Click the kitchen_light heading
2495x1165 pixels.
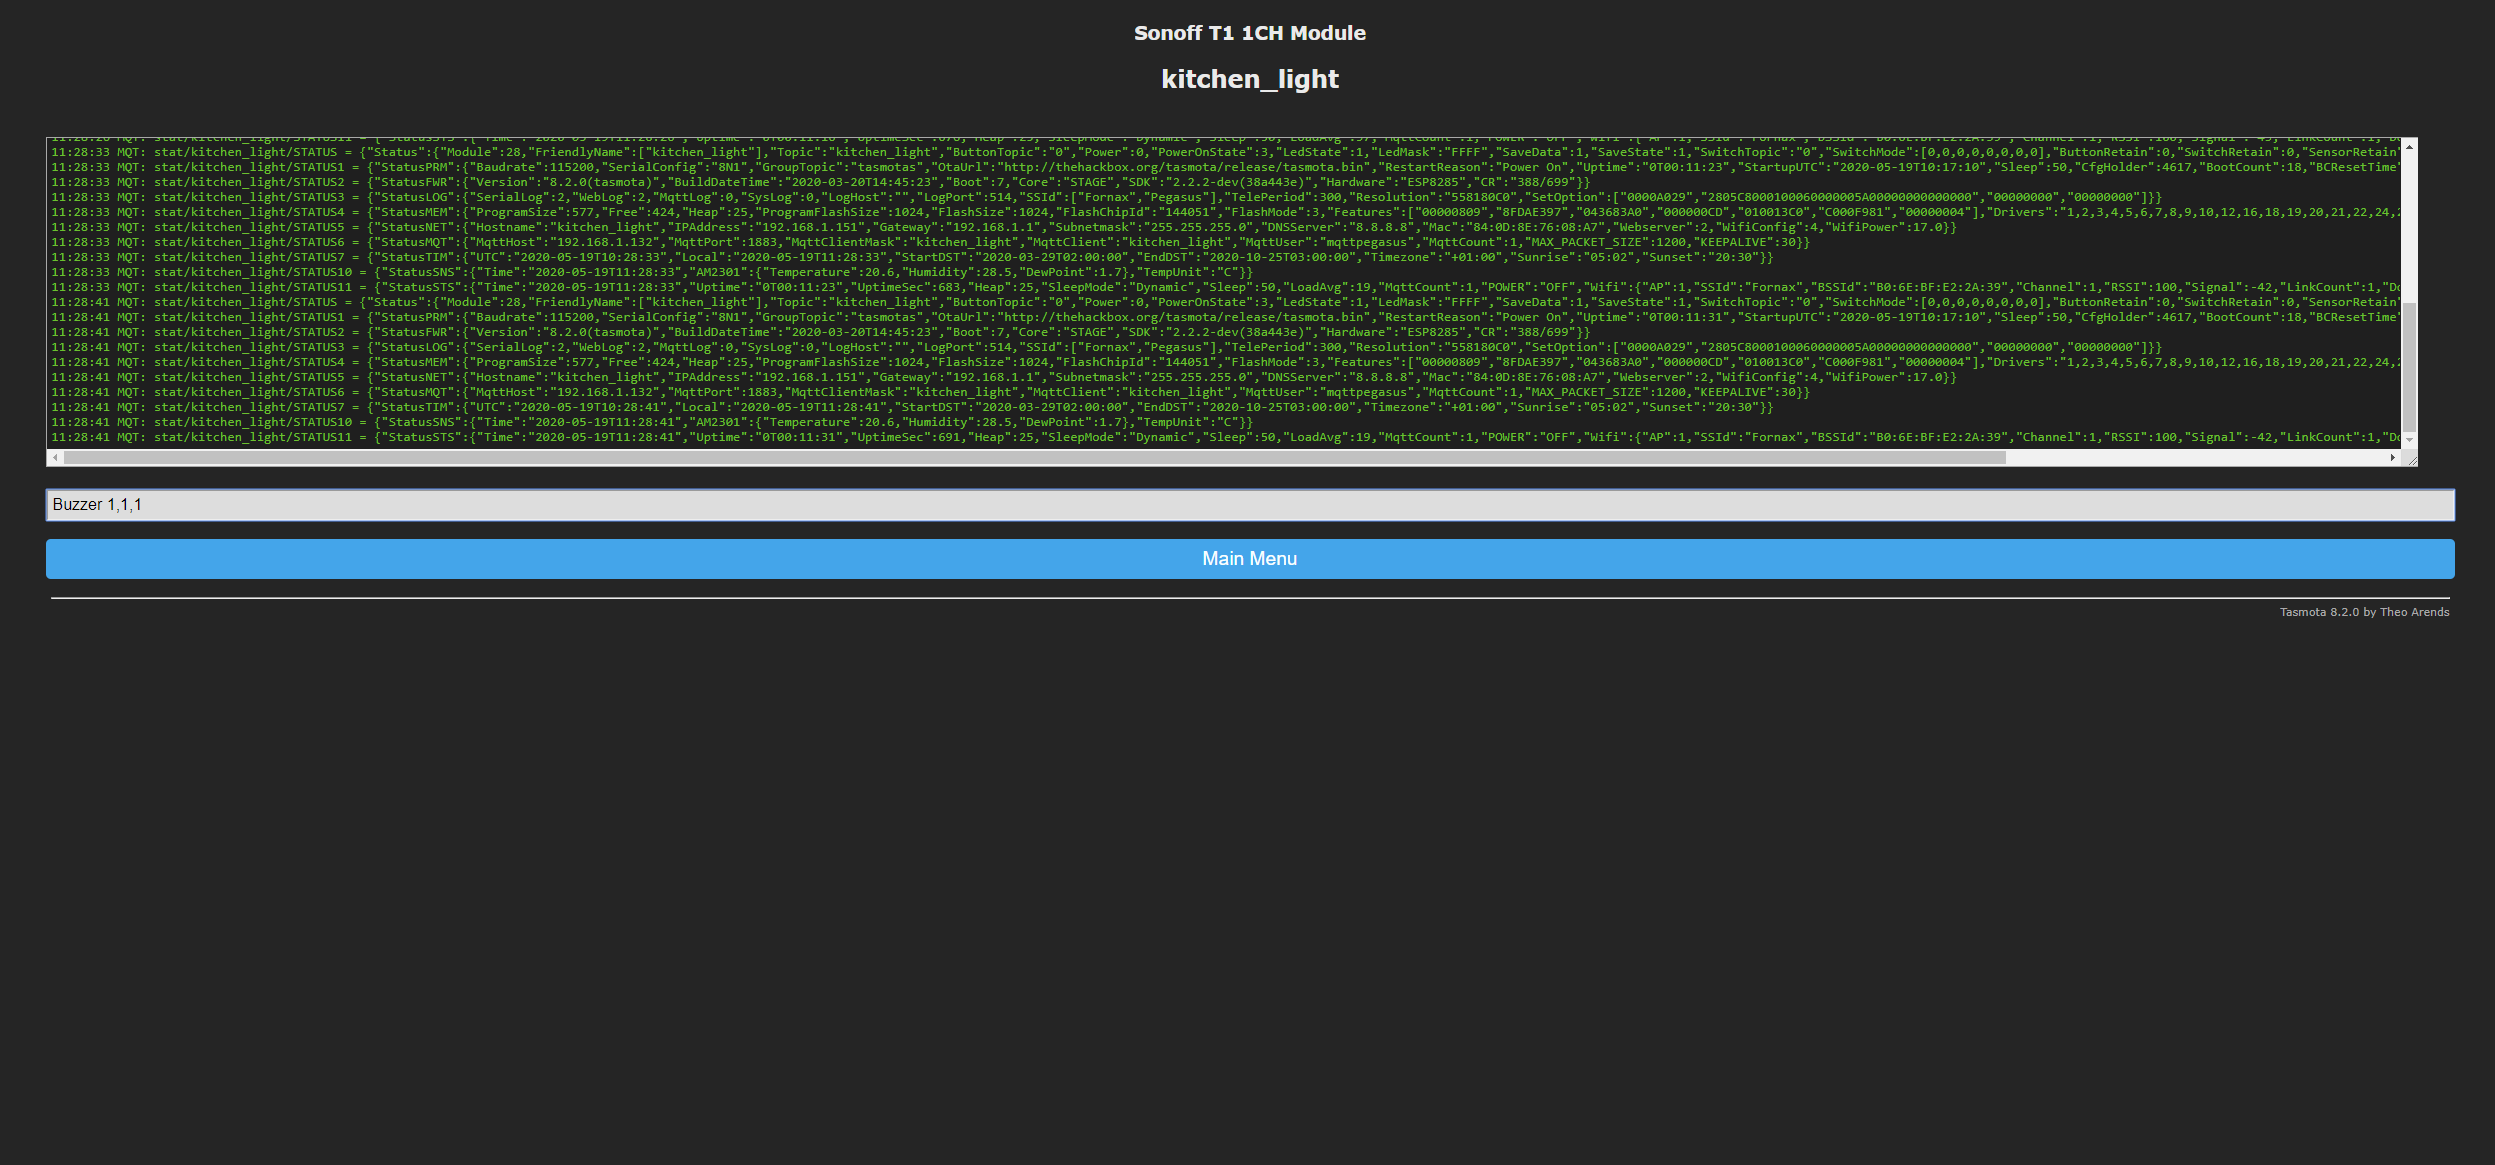coord(1250,79)
